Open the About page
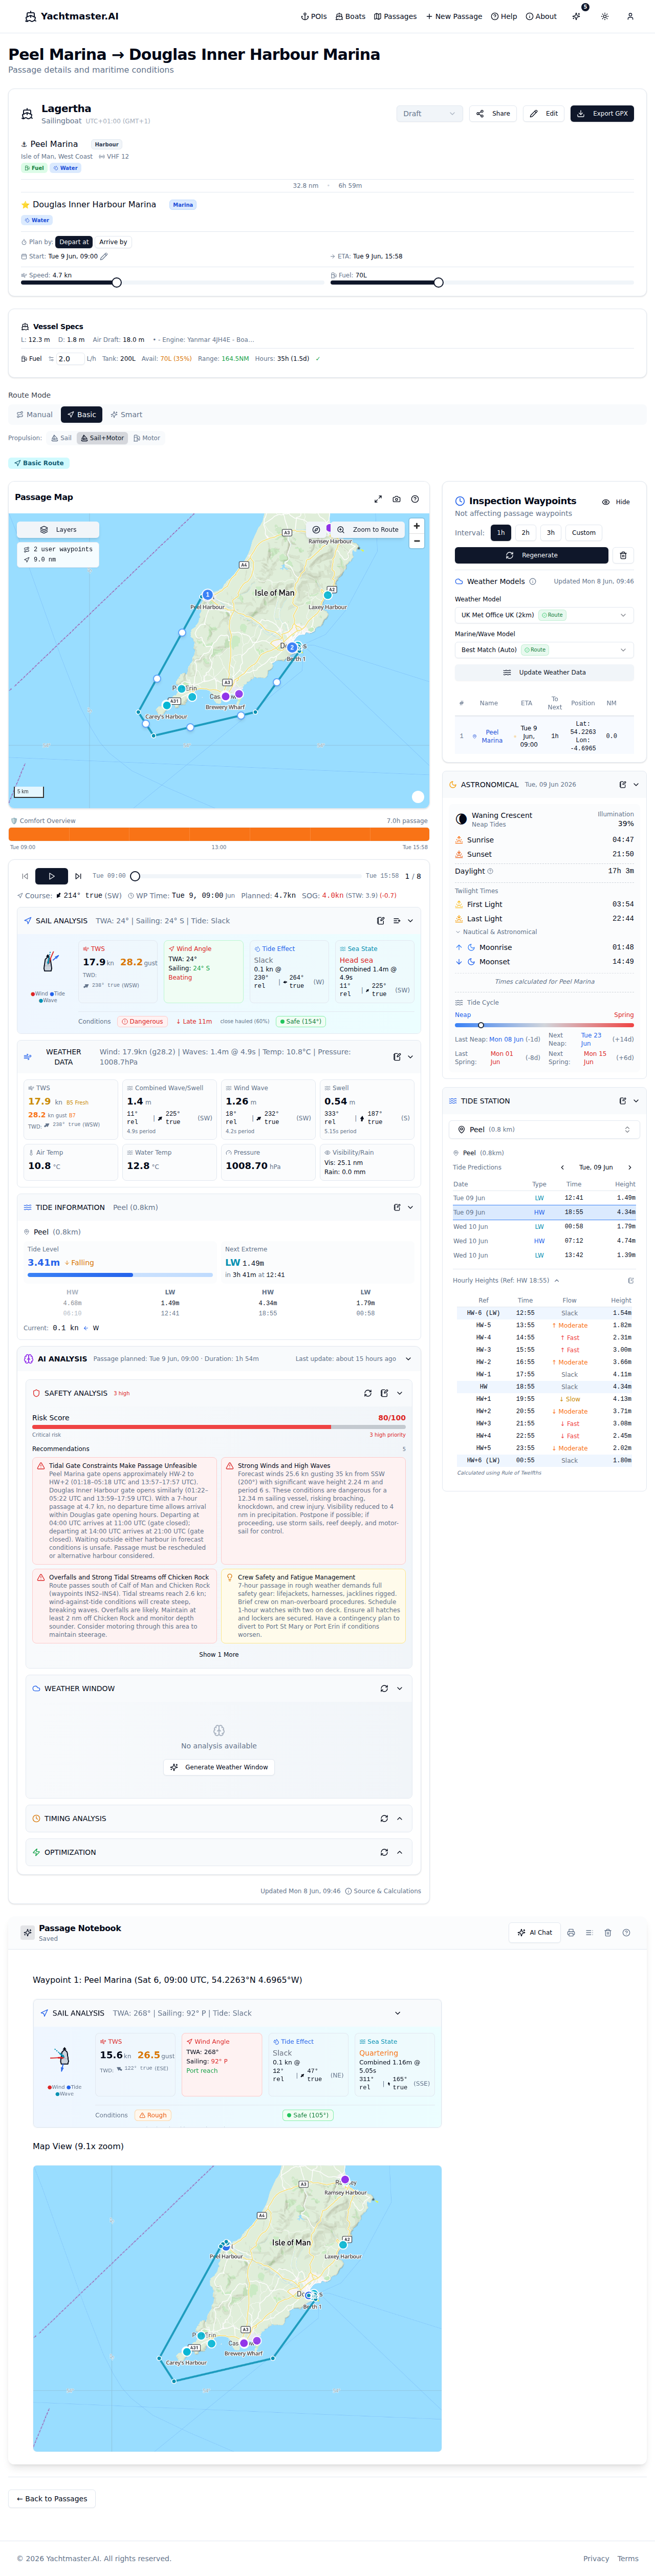The image size is (655, 2576). 541,16
